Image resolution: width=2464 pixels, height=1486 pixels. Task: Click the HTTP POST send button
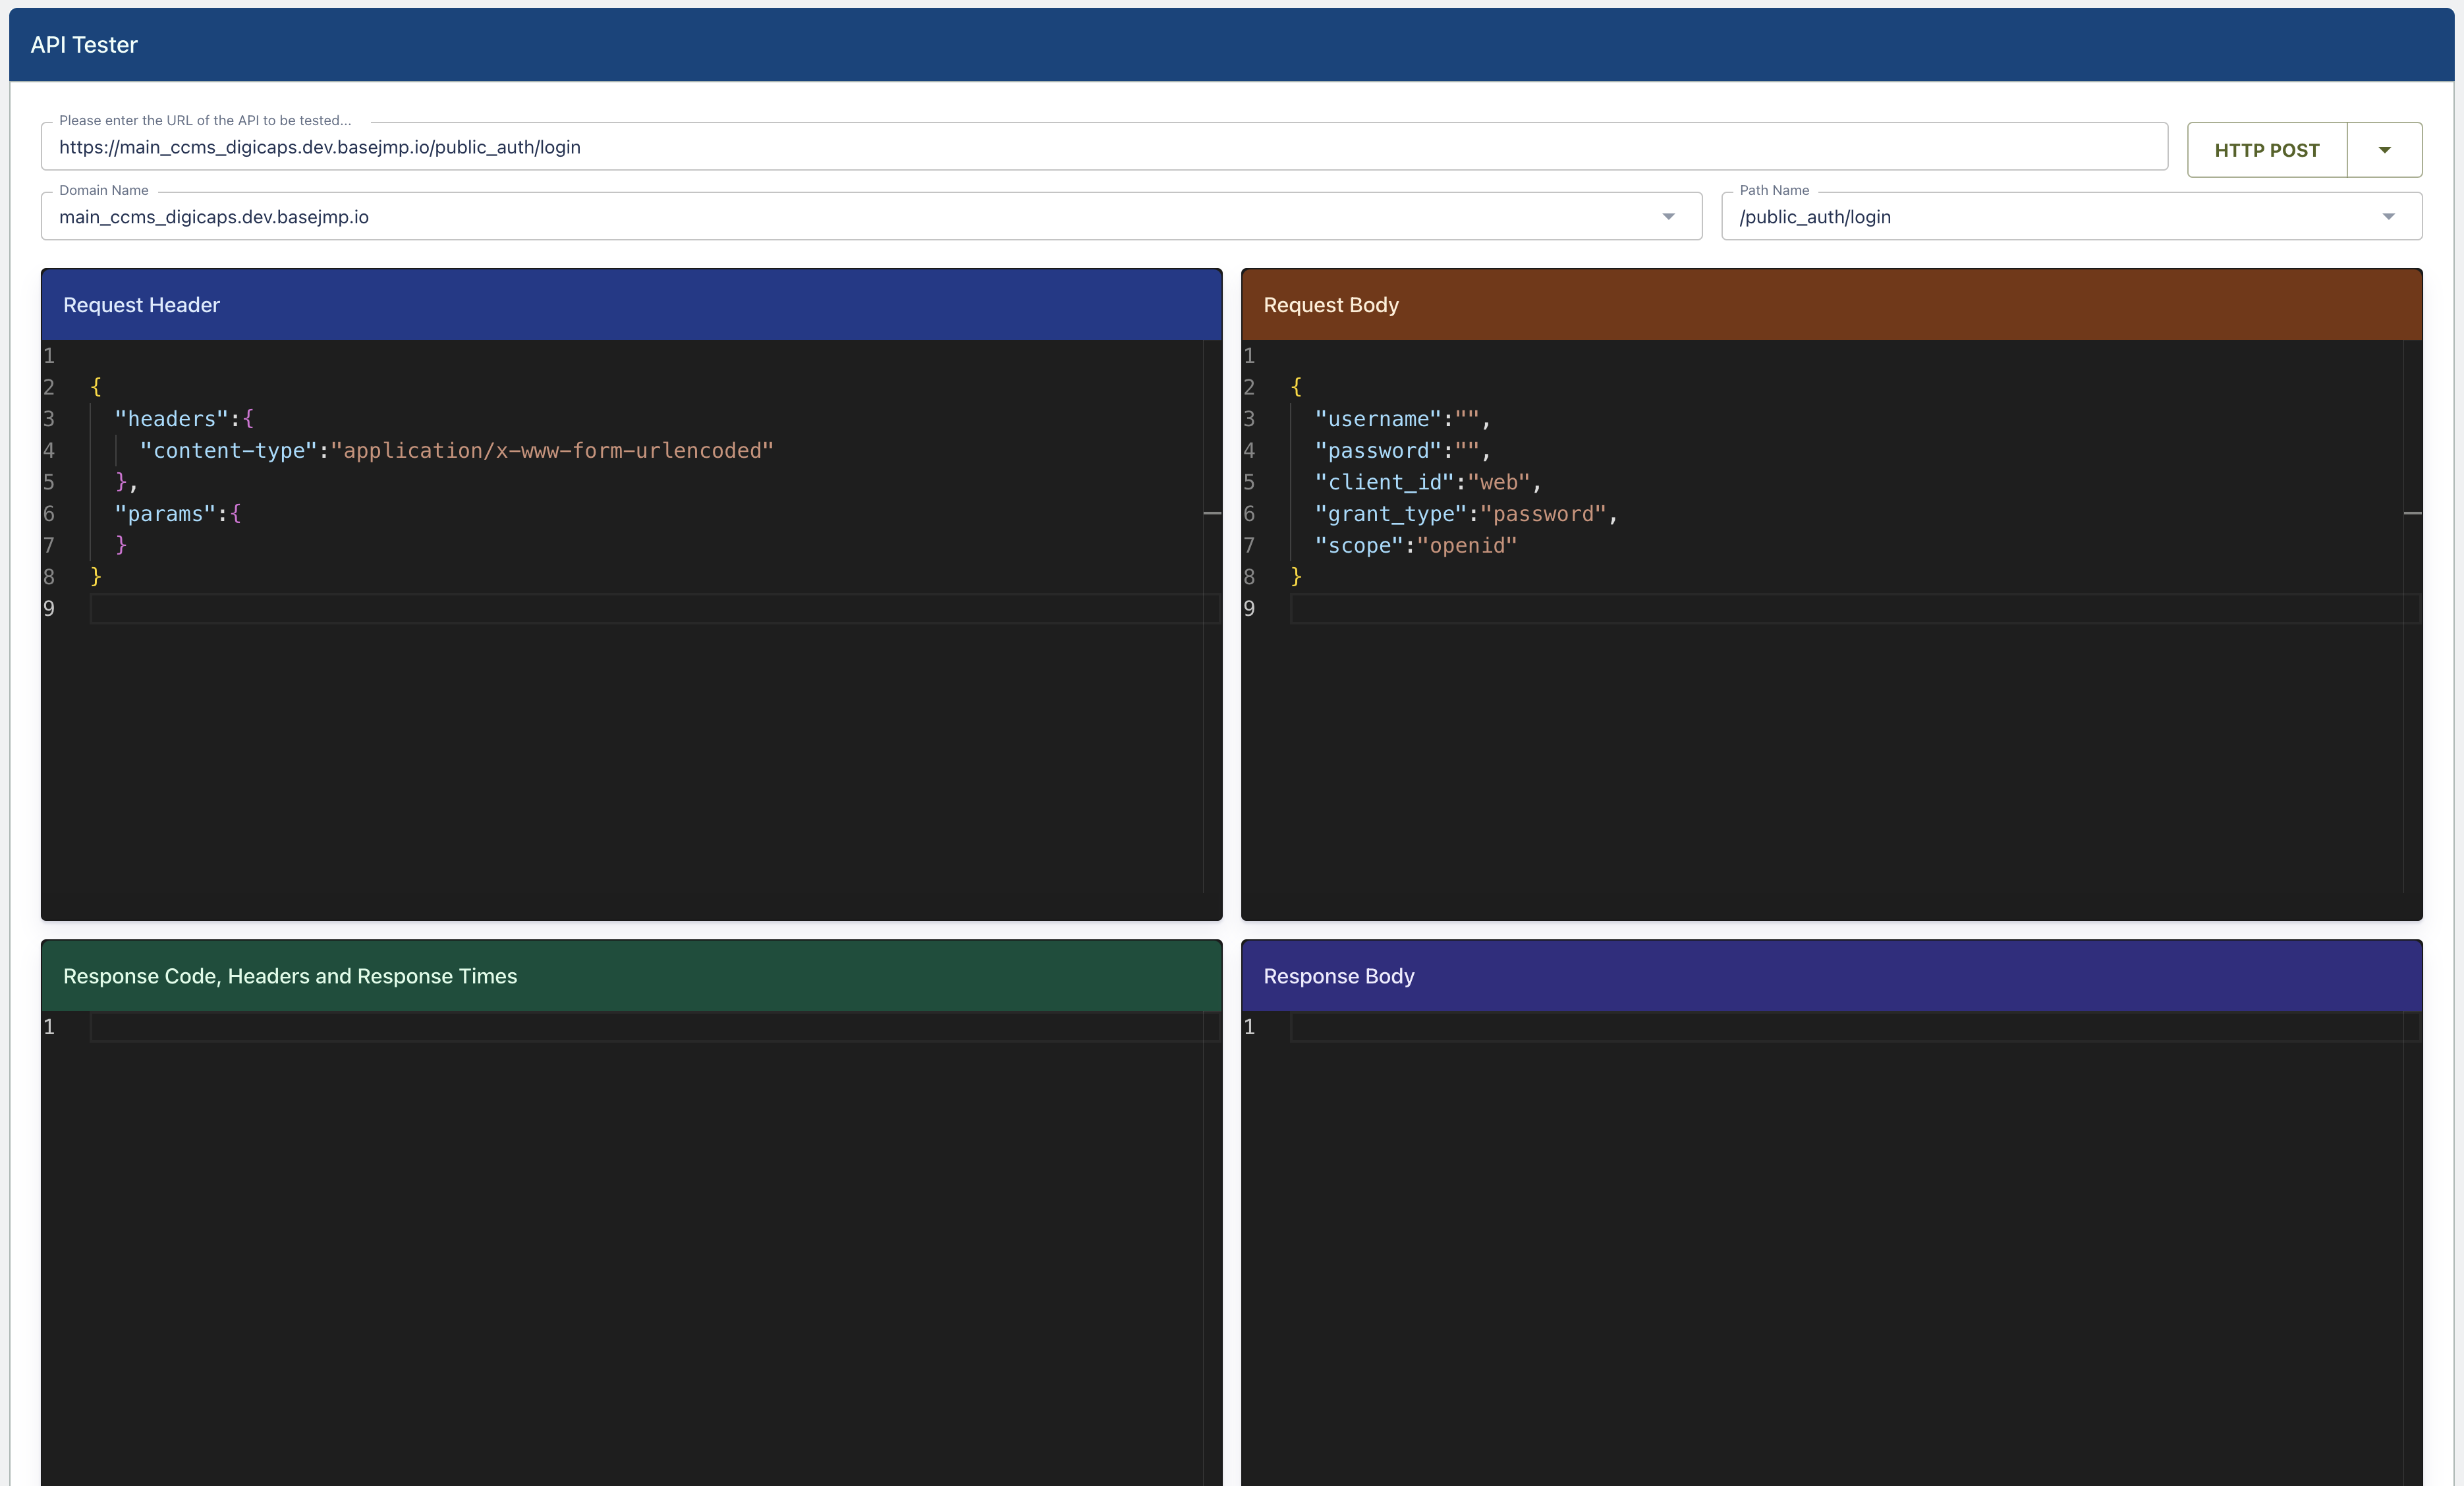click(x=2266, y=150)
